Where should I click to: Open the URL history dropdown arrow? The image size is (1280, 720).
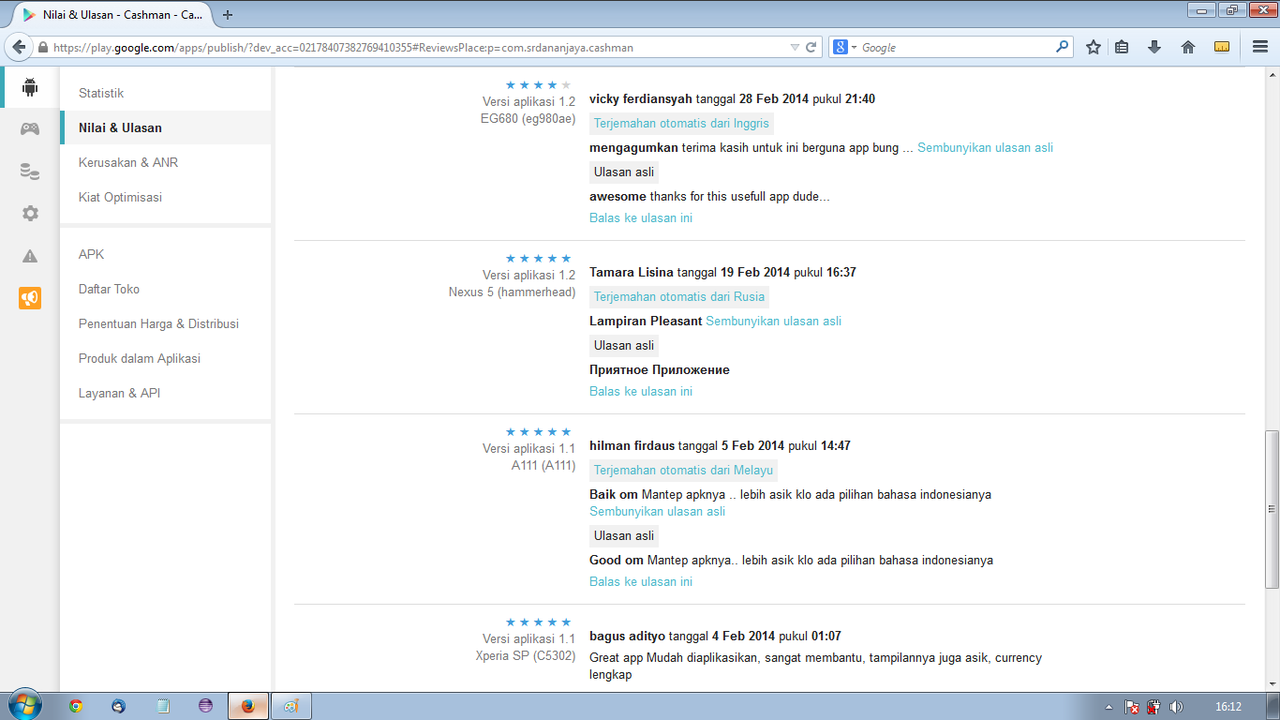[794, 47]
